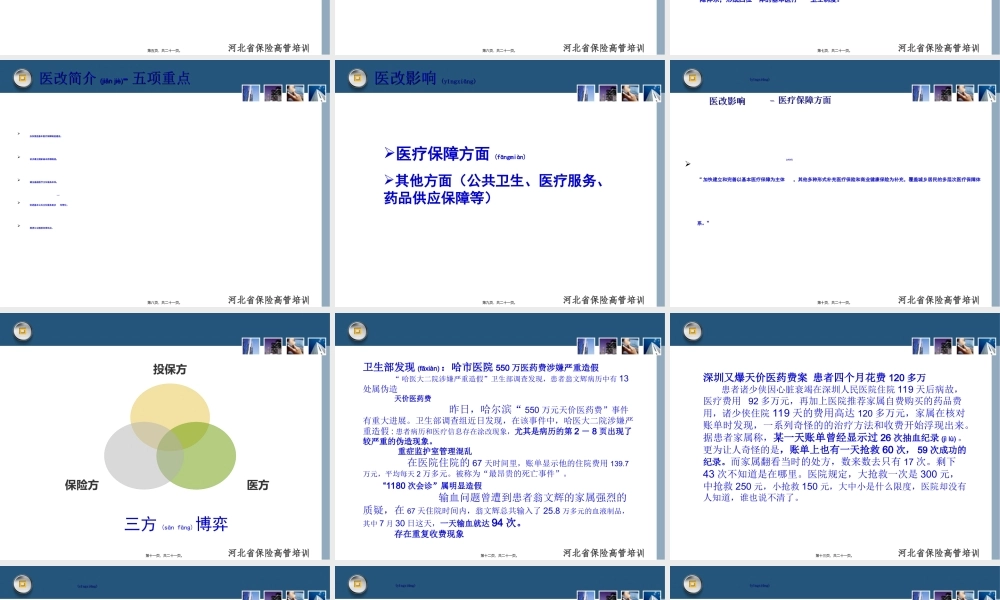The width and height of the screenshot is (1000, 600).
Task: Click the building-corner photo icon under the cursor
Action: (x=318, y=95)
